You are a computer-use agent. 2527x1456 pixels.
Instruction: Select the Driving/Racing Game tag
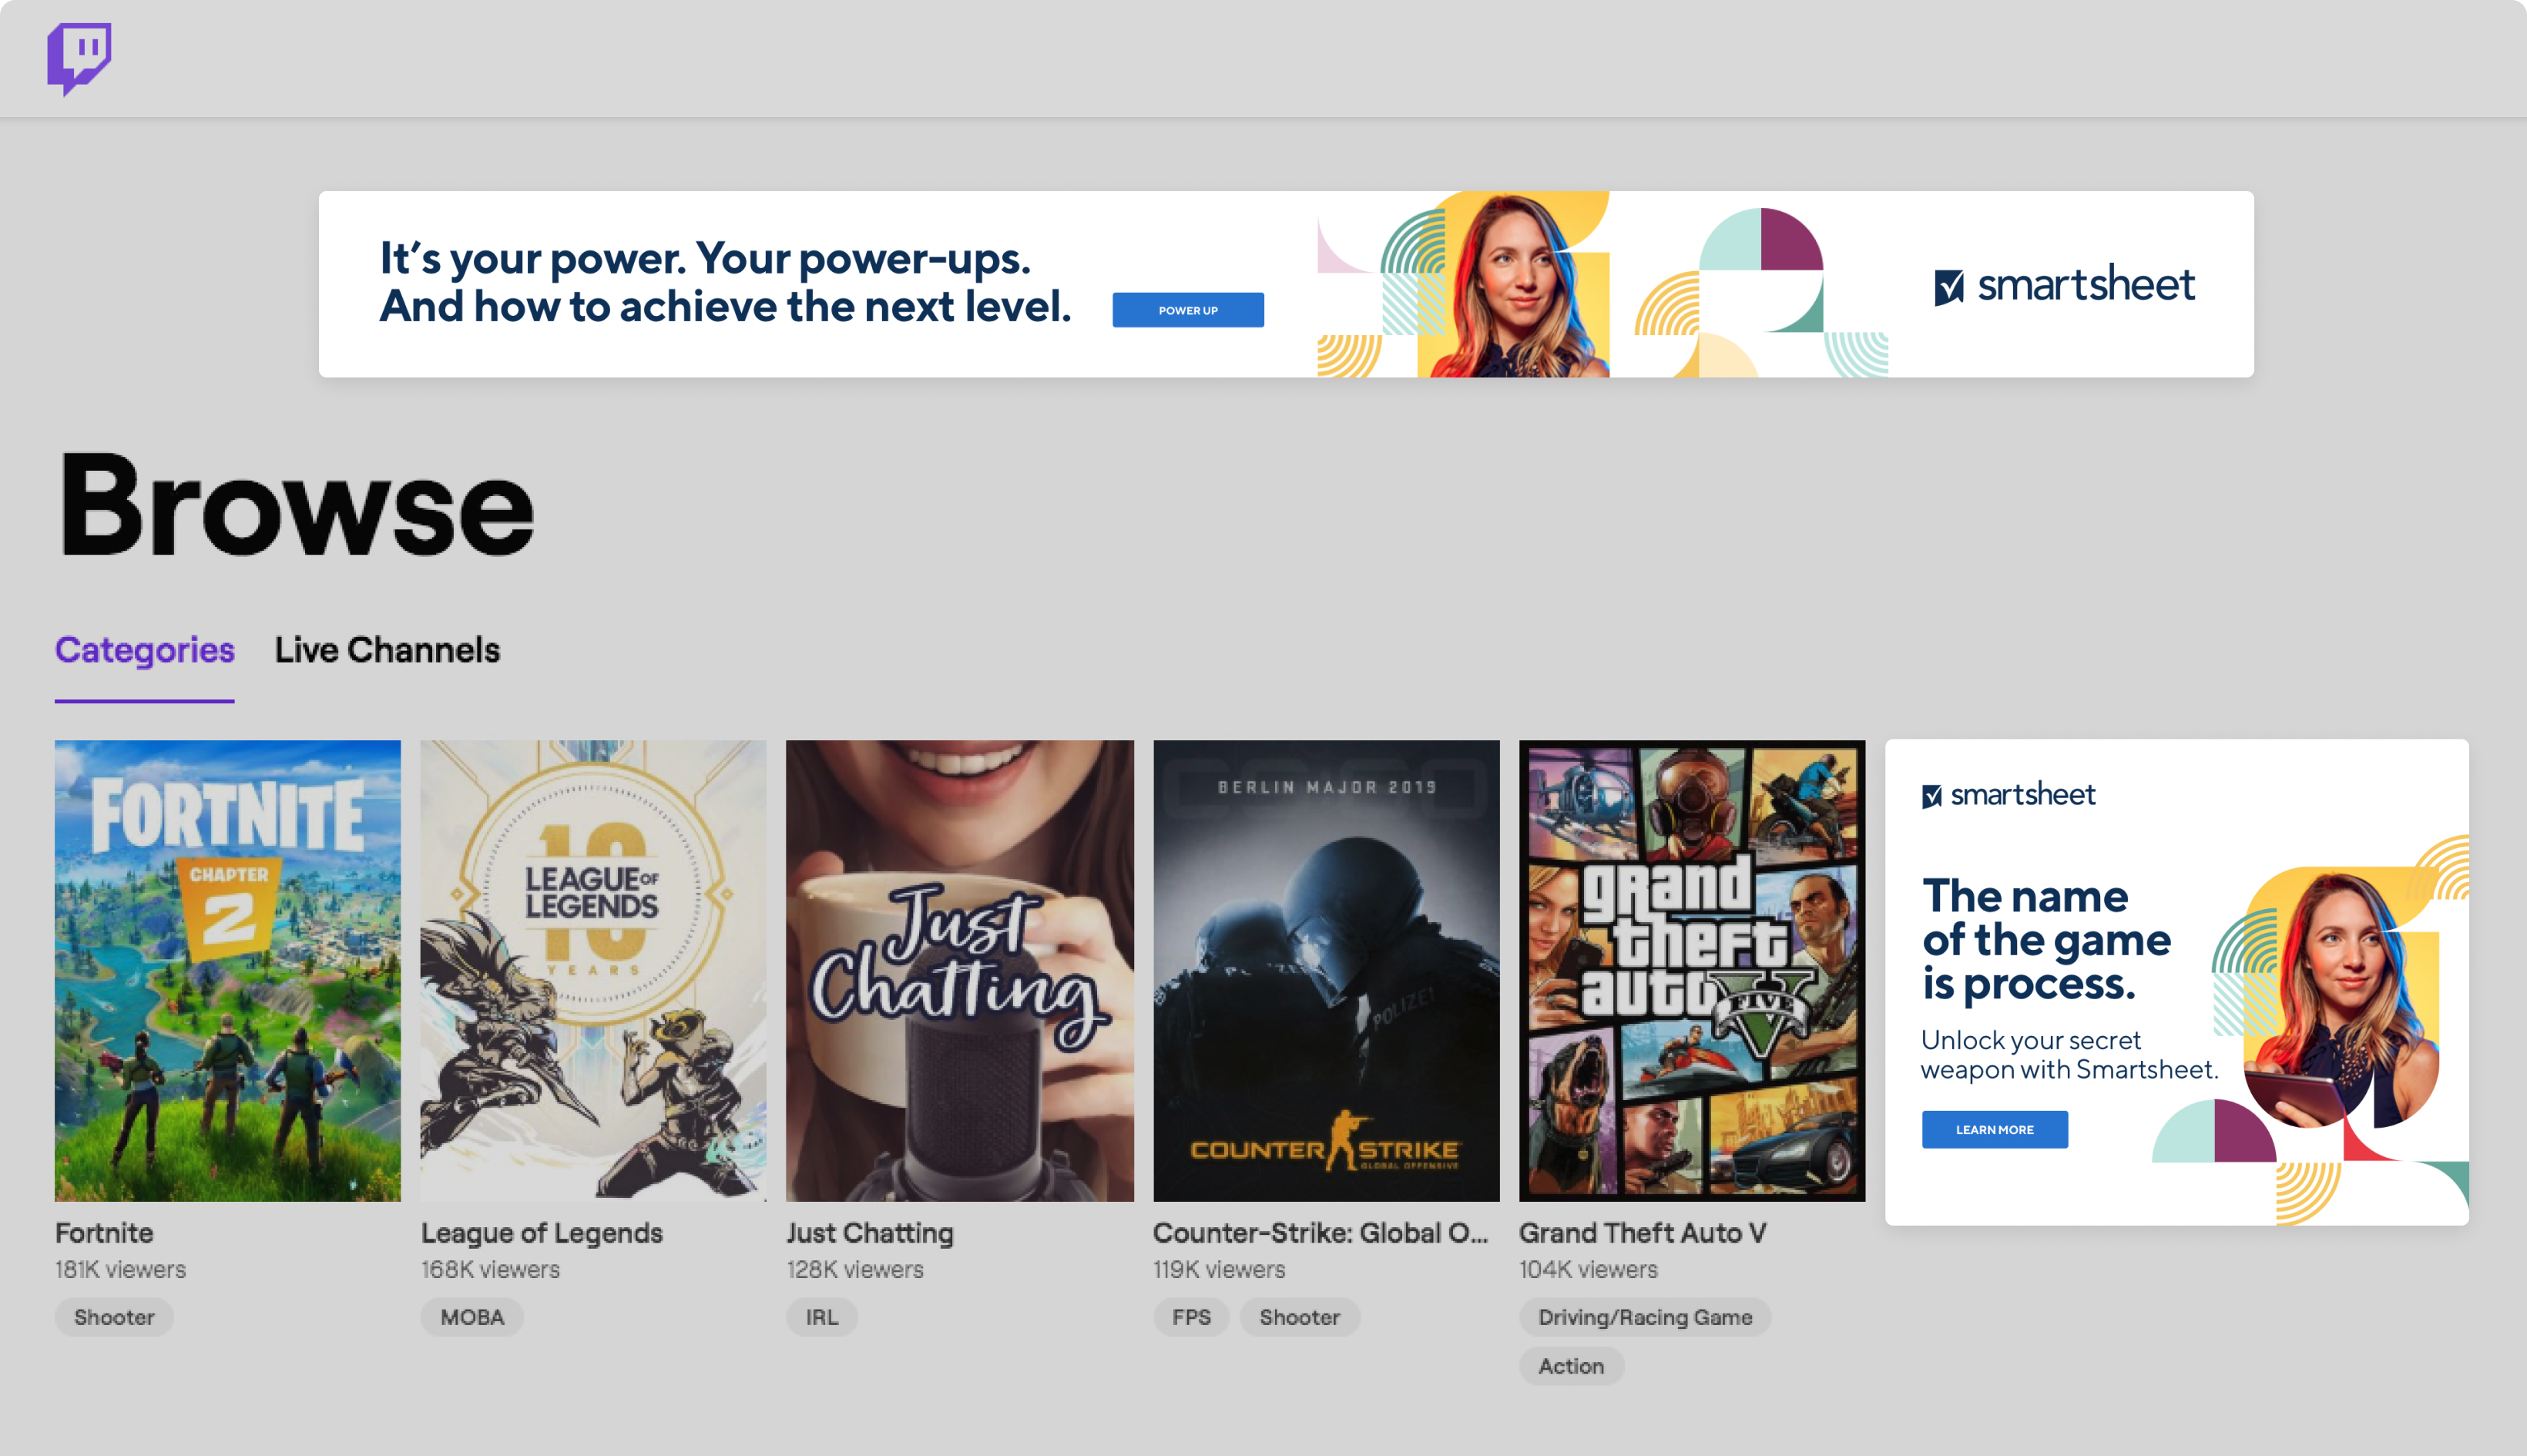pos(1645,1317)
